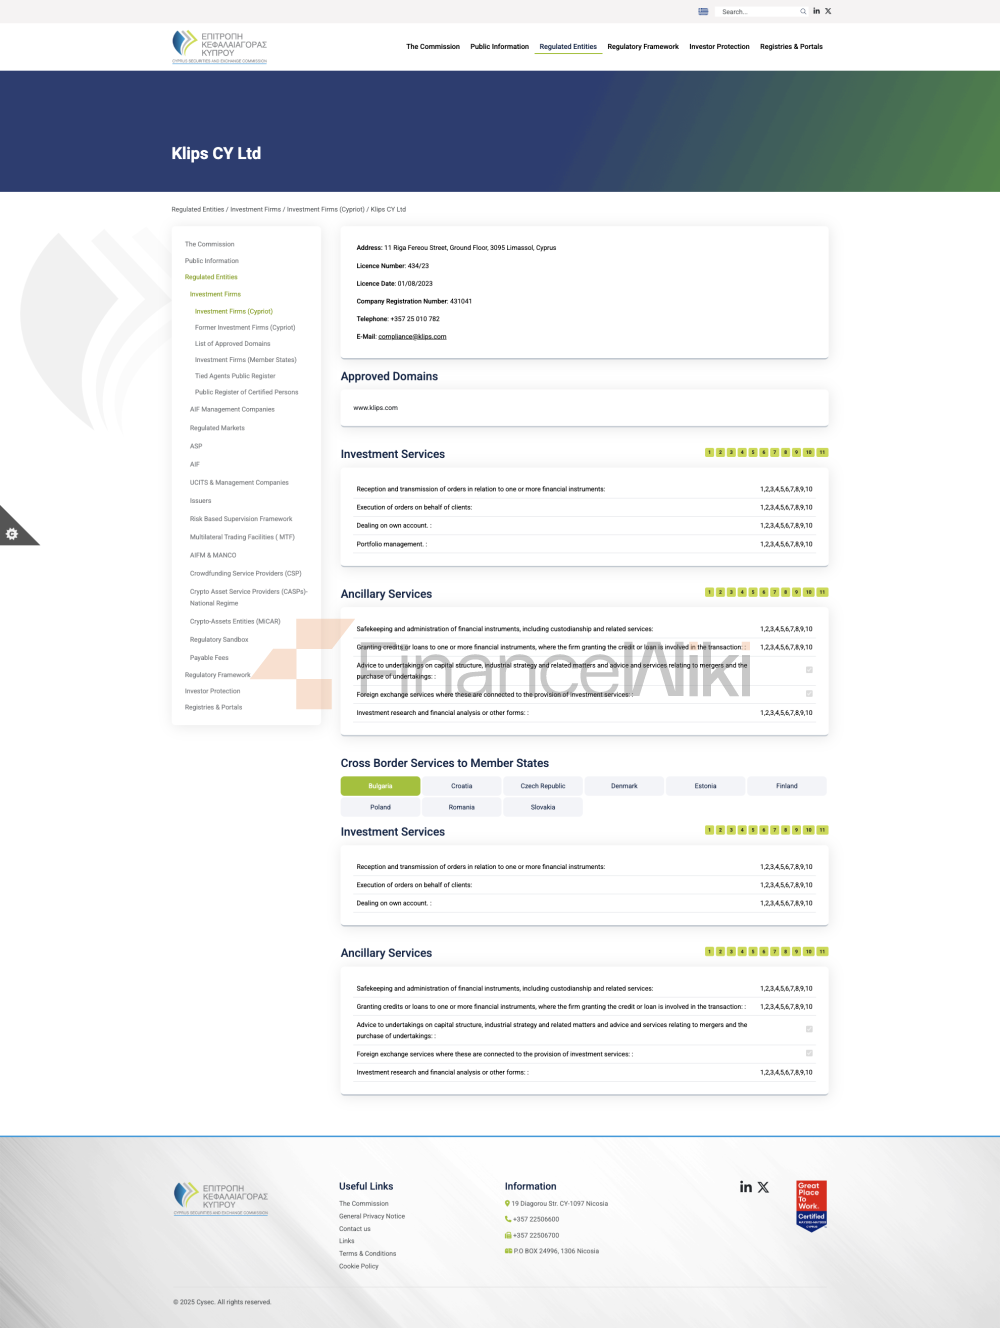The height and width of the screenshot is (1328, 1000).
Task: Open Crypto-Assets Entities (MiCAR) in sidebar
Action: (235, 621)
